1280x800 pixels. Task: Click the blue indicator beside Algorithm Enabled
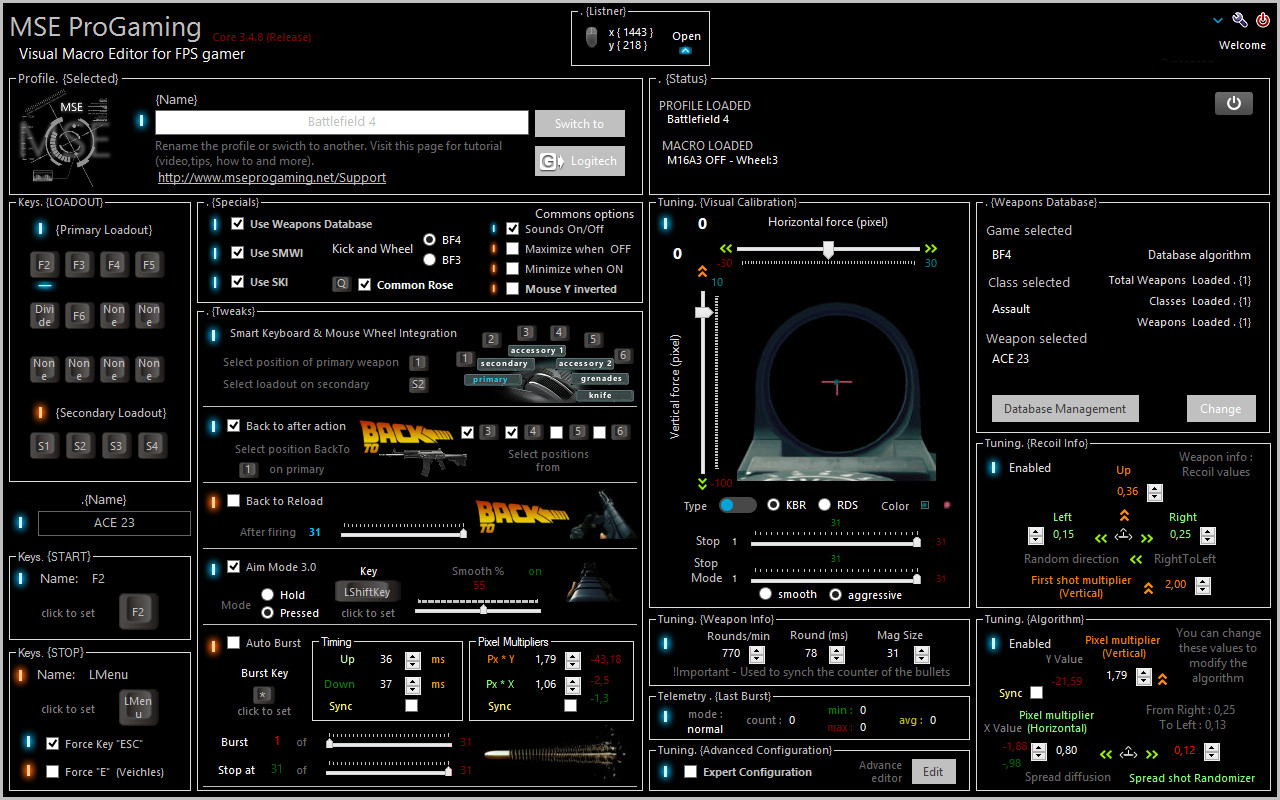pyautogui.click(x=993, y=644)
